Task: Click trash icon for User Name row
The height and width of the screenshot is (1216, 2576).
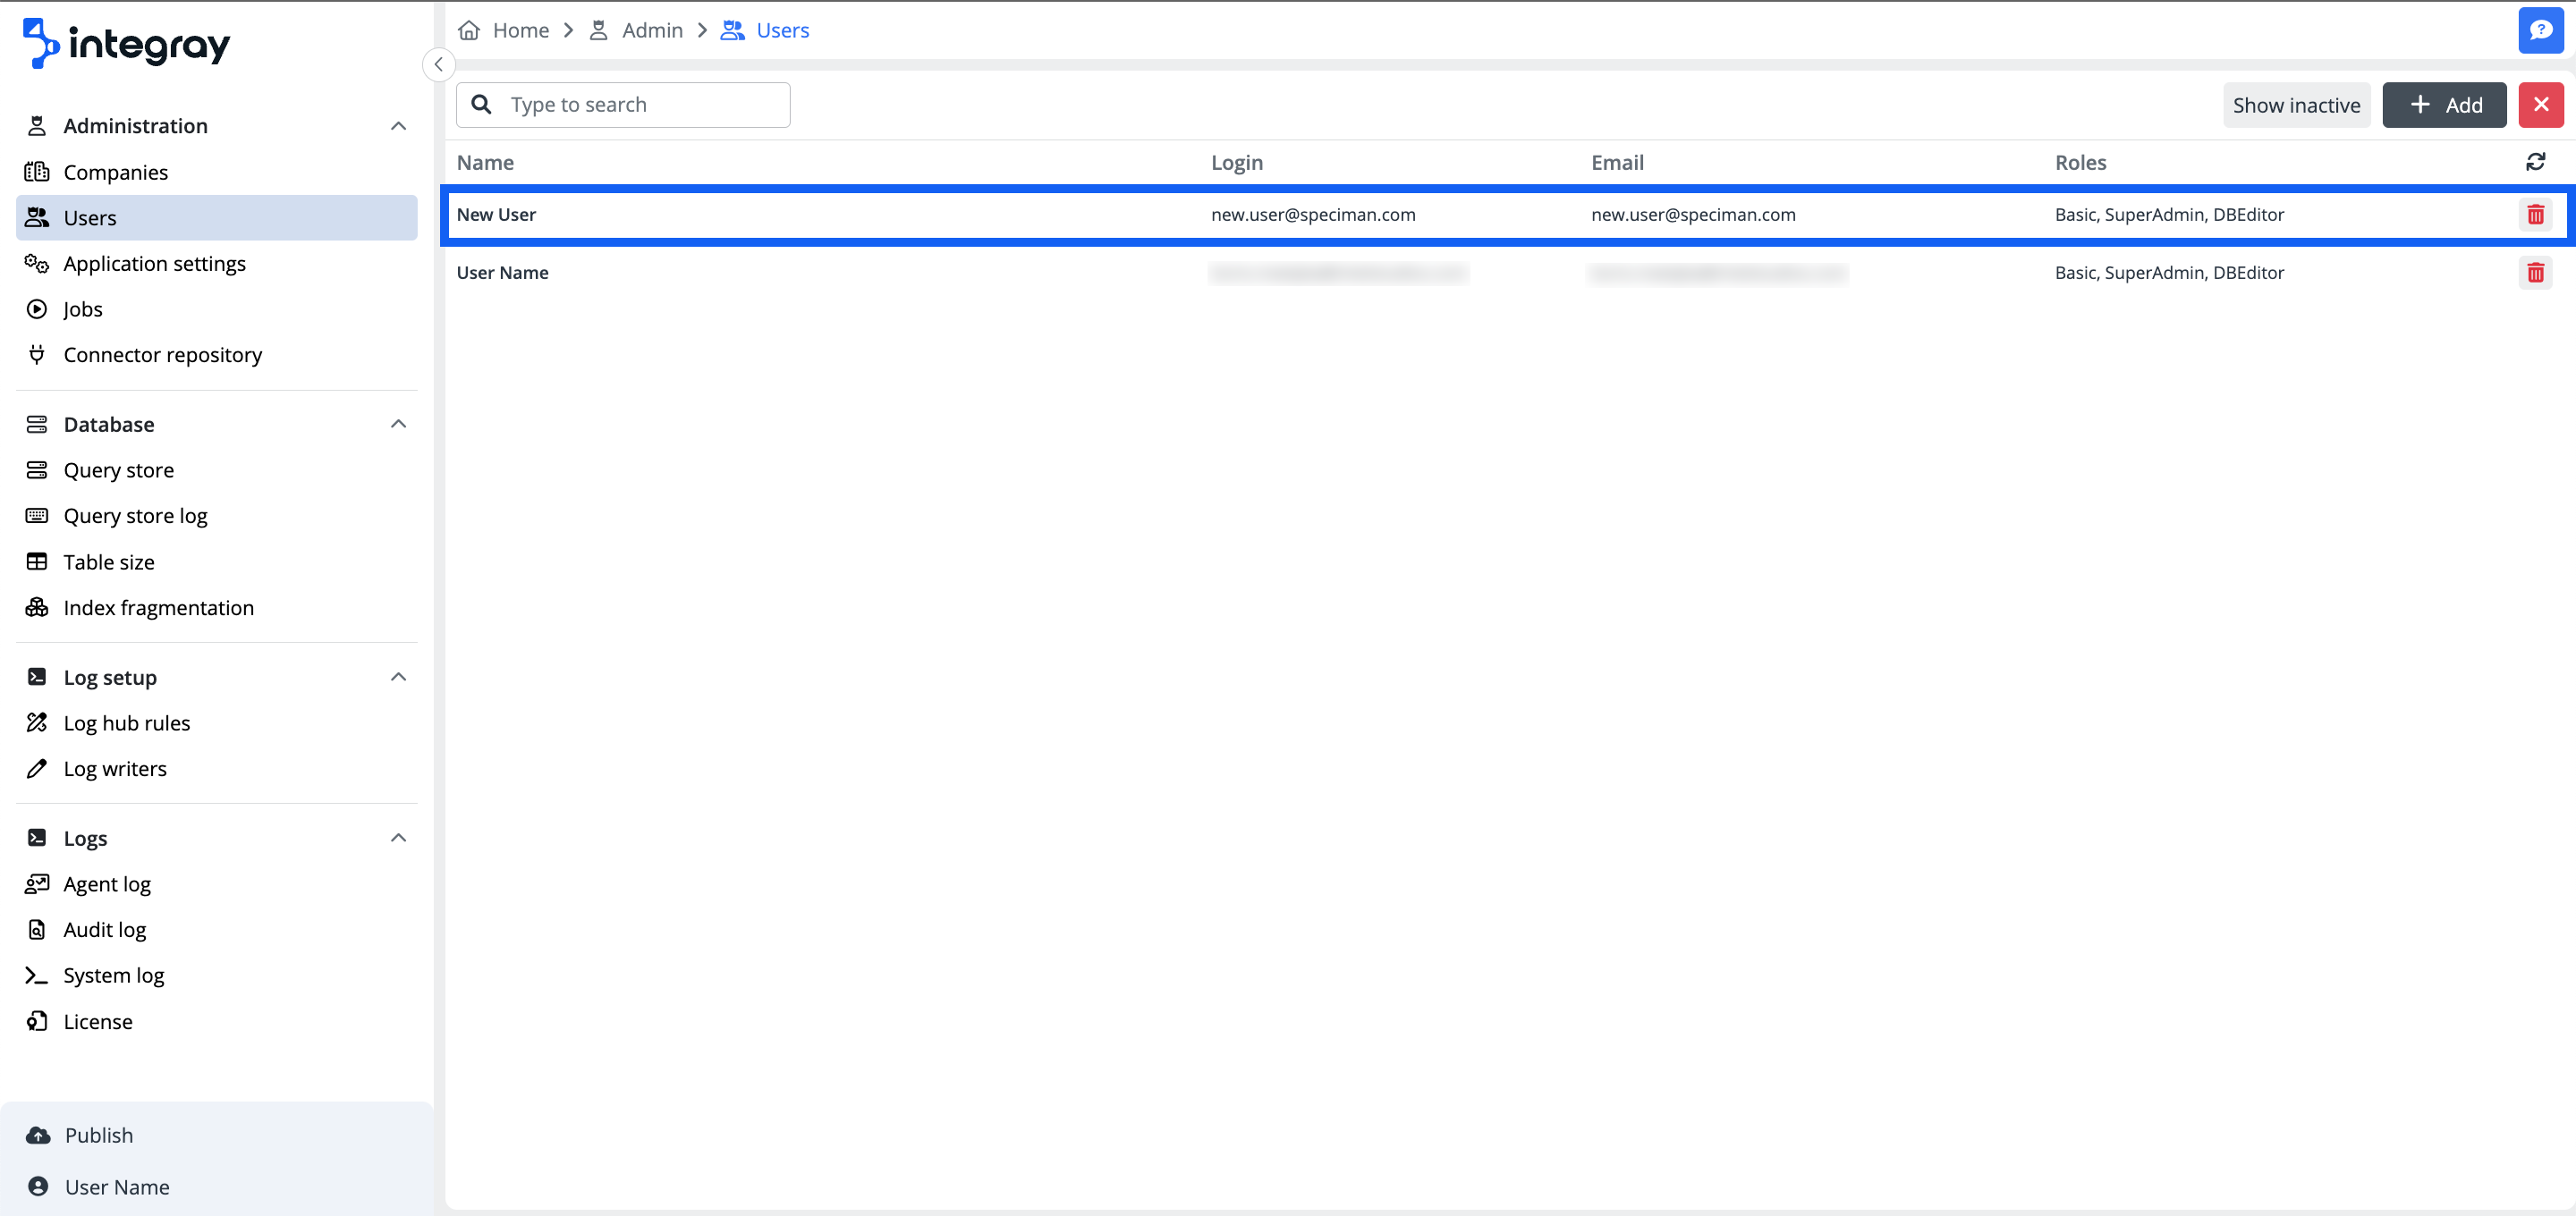Action: [2535, 272]
